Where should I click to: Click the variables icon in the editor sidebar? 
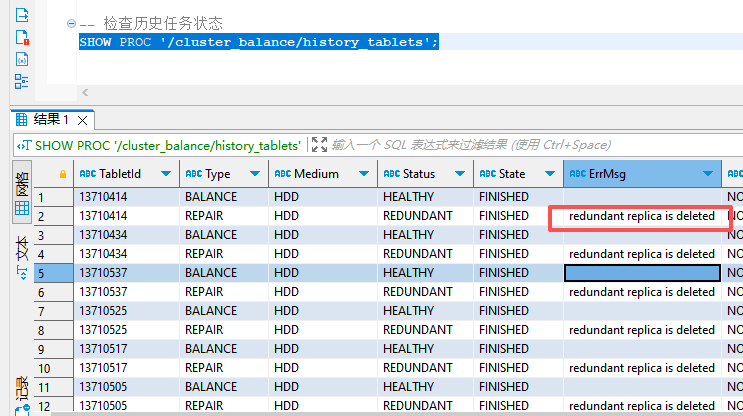(21, 59)
